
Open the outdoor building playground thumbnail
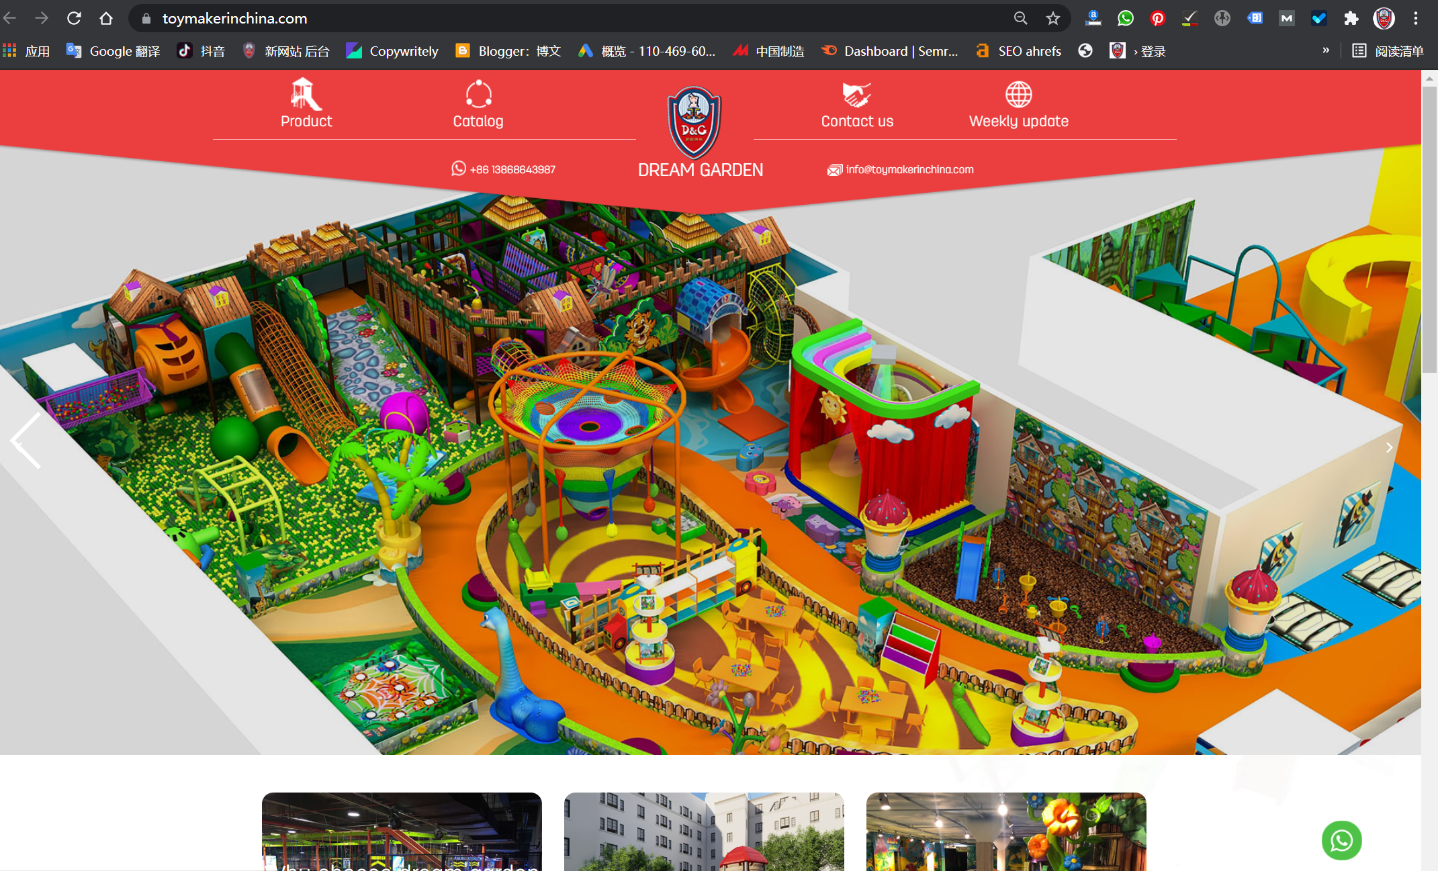click(704, 832)
